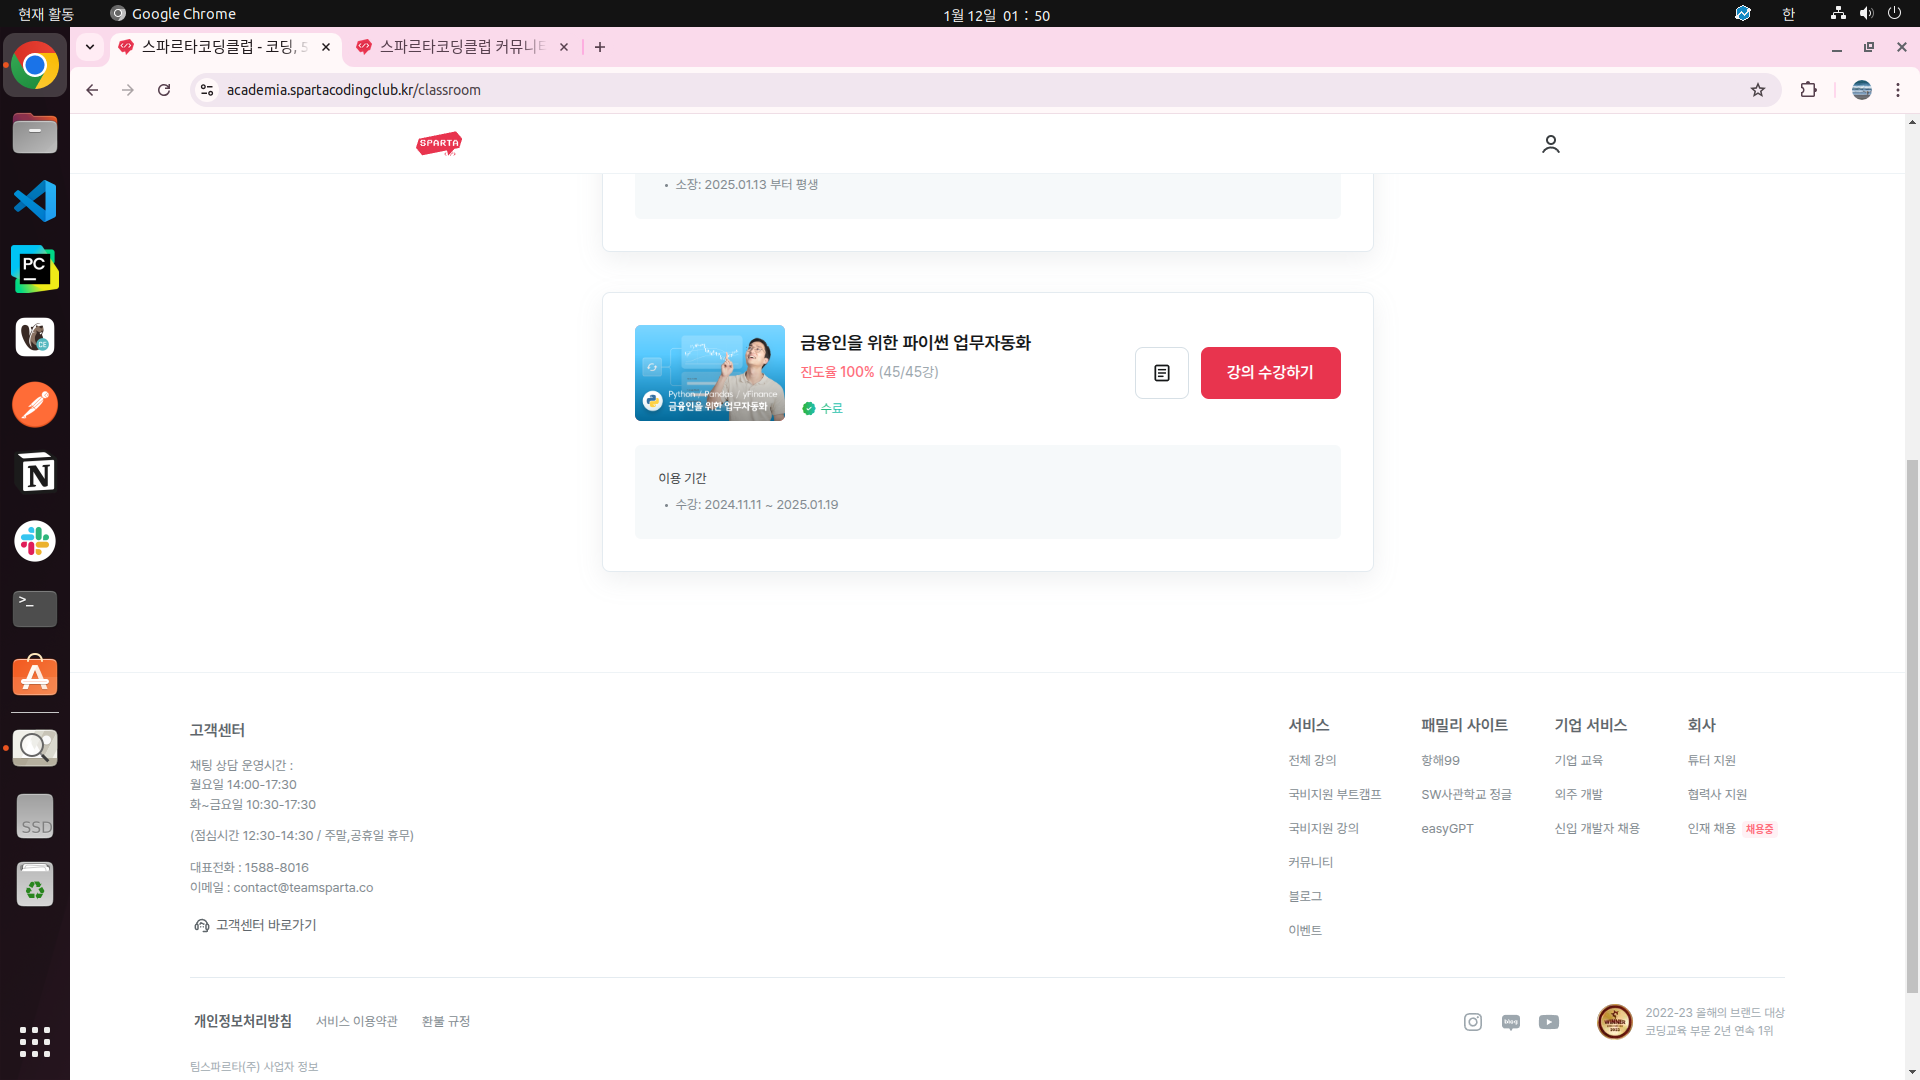Open Google Chrome from the dock

pos(35,66)
